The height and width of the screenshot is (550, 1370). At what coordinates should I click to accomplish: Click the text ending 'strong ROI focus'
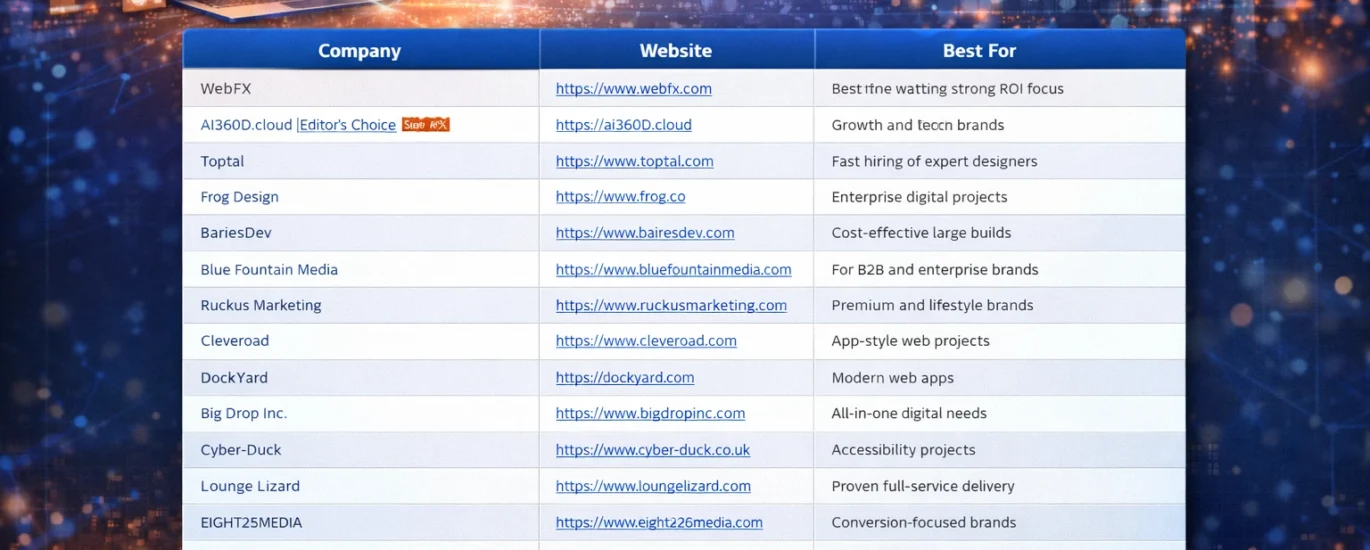[948, 89]
